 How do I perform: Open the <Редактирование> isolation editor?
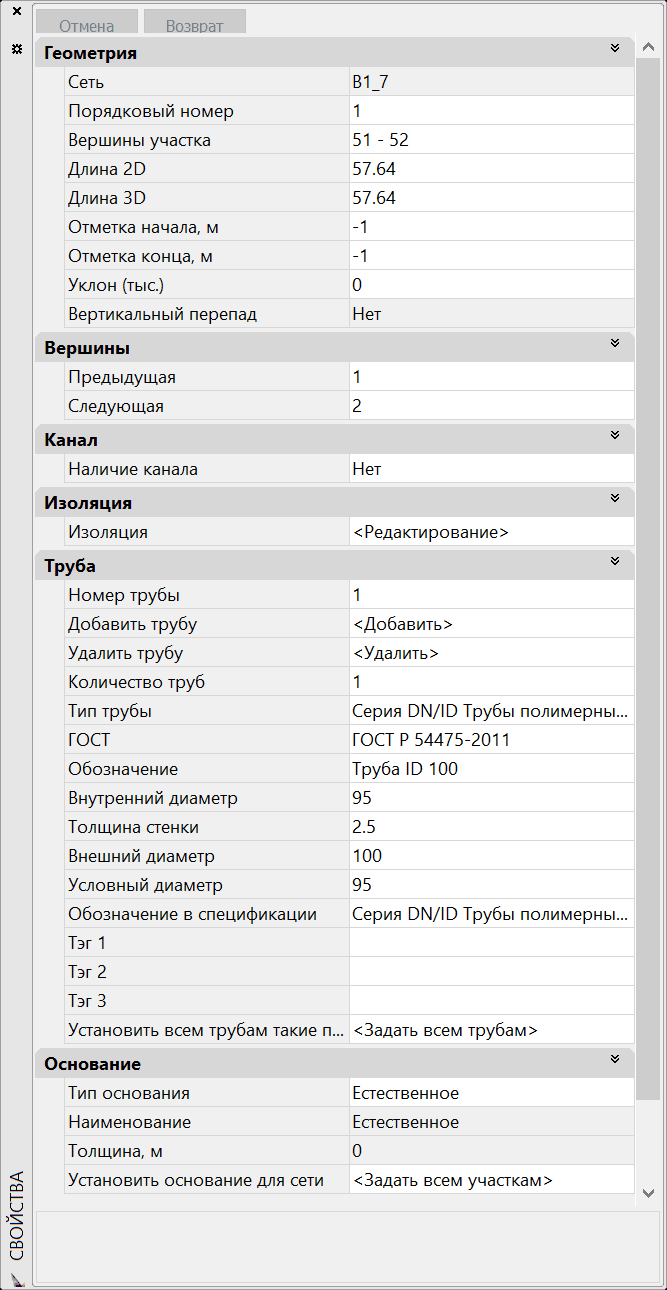click(x=431, y=533)
